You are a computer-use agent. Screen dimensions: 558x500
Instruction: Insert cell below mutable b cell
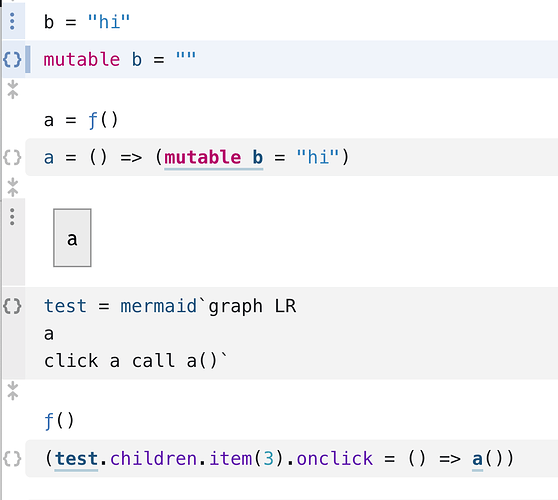[13, 89]
